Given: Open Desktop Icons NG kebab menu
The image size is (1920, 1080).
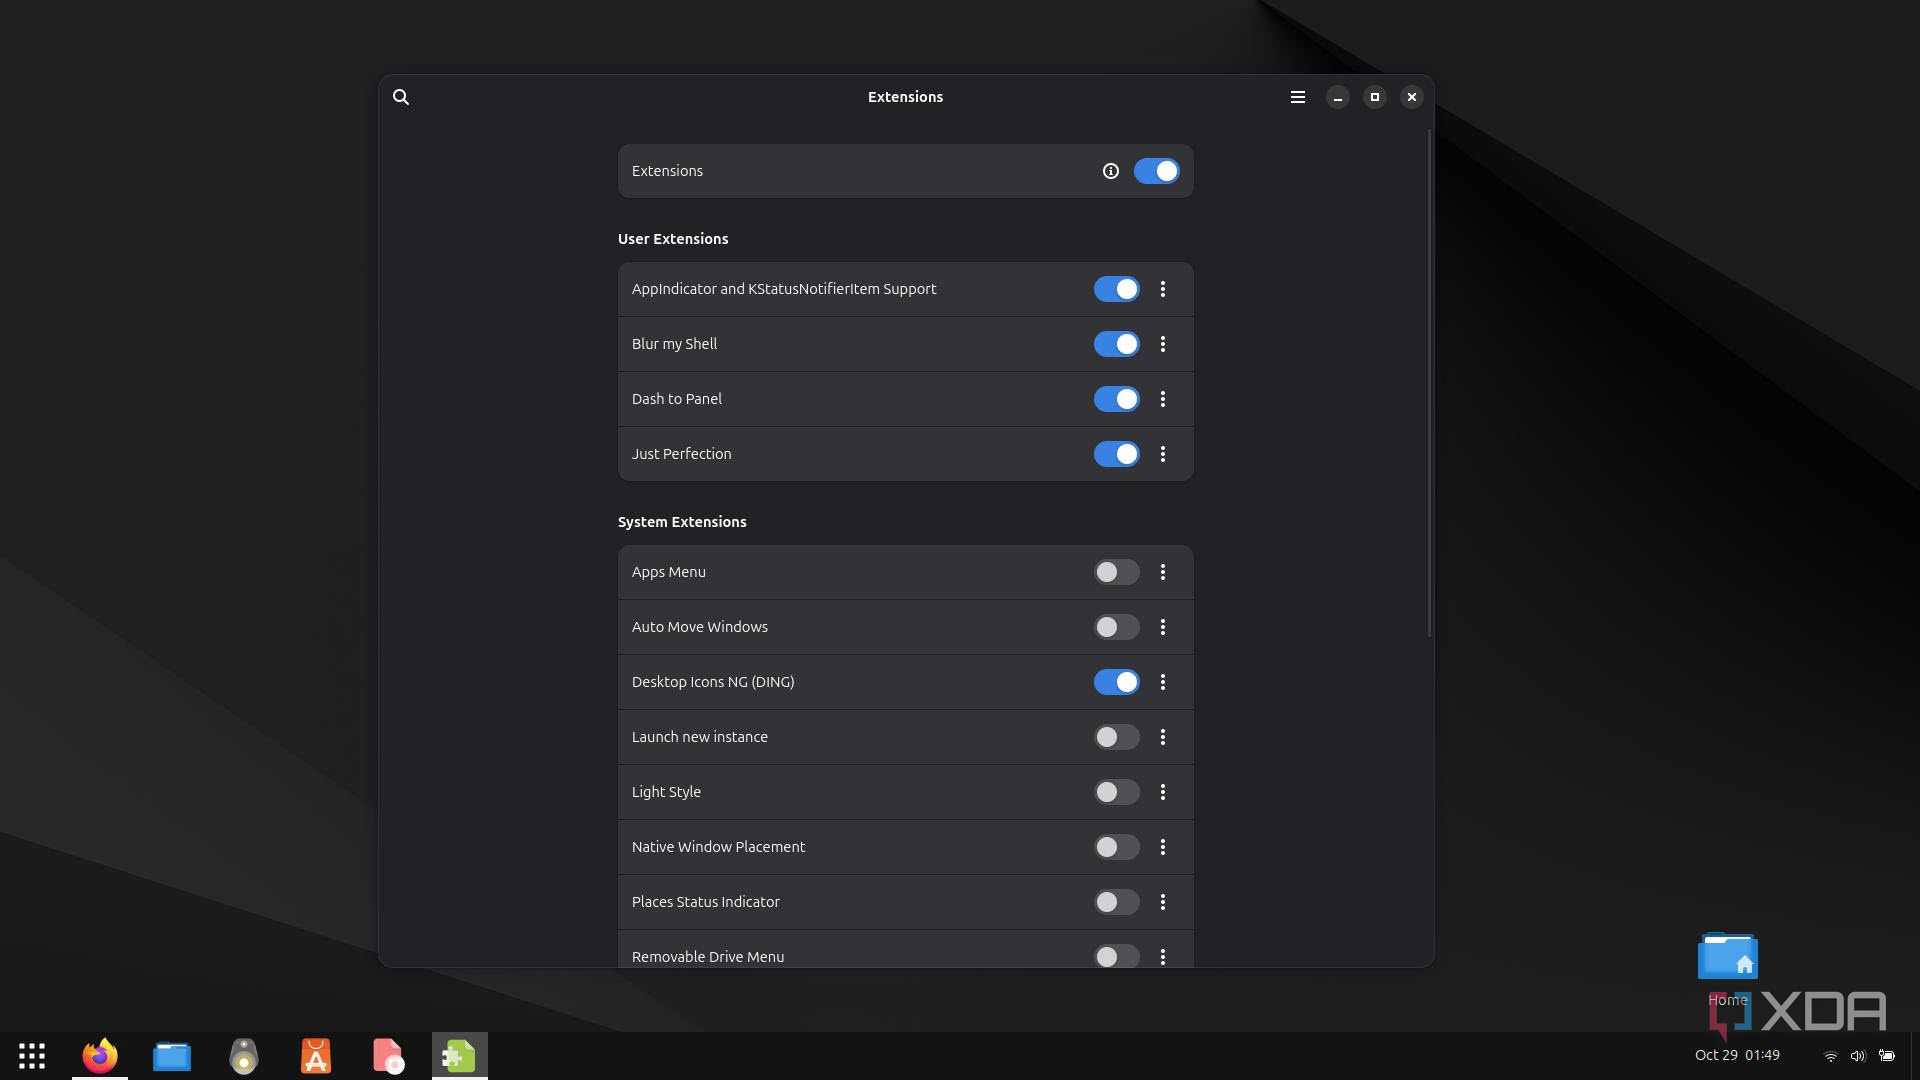Looking at the screenshot, I should (x=1162, y=682).
